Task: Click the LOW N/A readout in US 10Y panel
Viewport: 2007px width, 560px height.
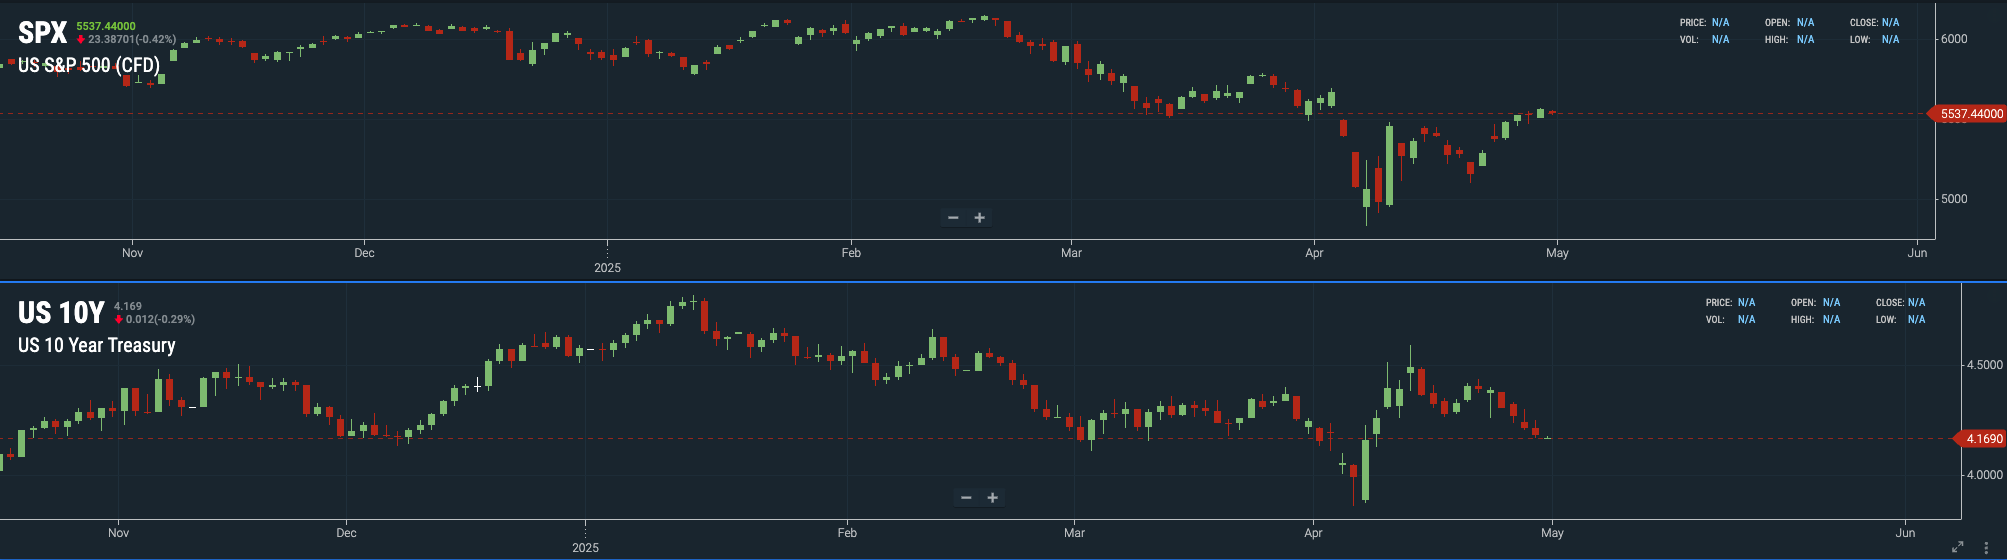Action: click(1900, 320)
